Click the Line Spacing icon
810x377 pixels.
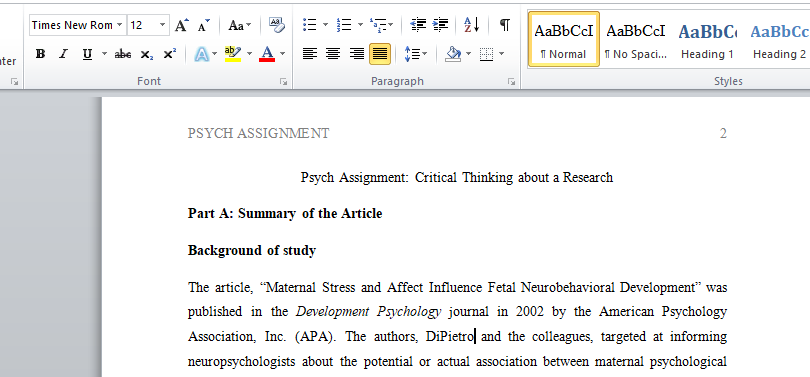pyautogui.click(x=412, y=54)
